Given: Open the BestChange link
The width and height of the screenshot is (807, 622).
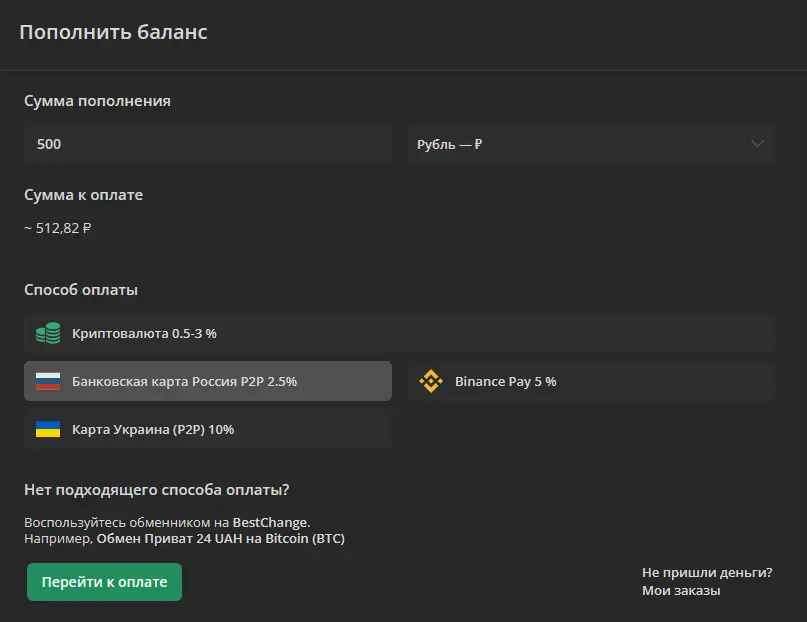Looking at the screenshot, I should click(271, 522).
